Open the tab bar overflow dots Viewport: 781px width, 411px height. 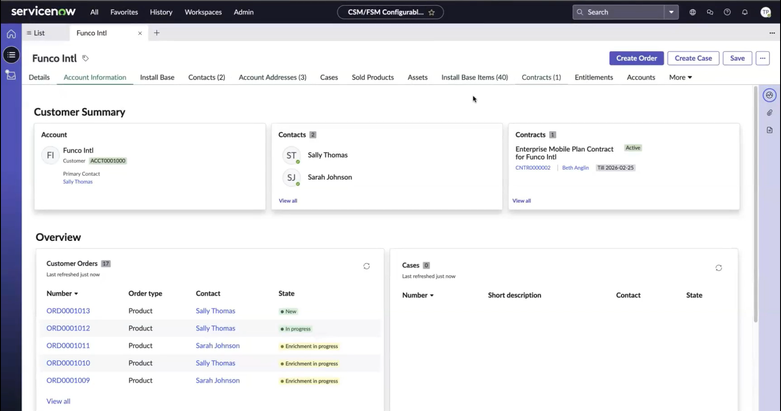click(772, 33)
